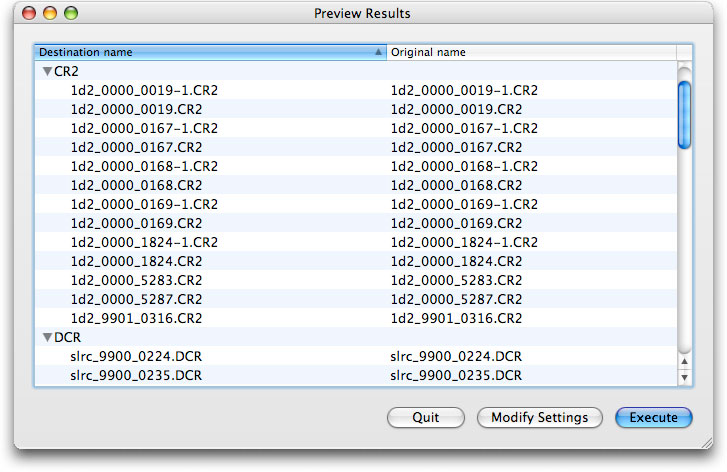Select destination file 1d2_0000_0167.CR2
This screenshot has height=472, width=727.
point(136,147)
